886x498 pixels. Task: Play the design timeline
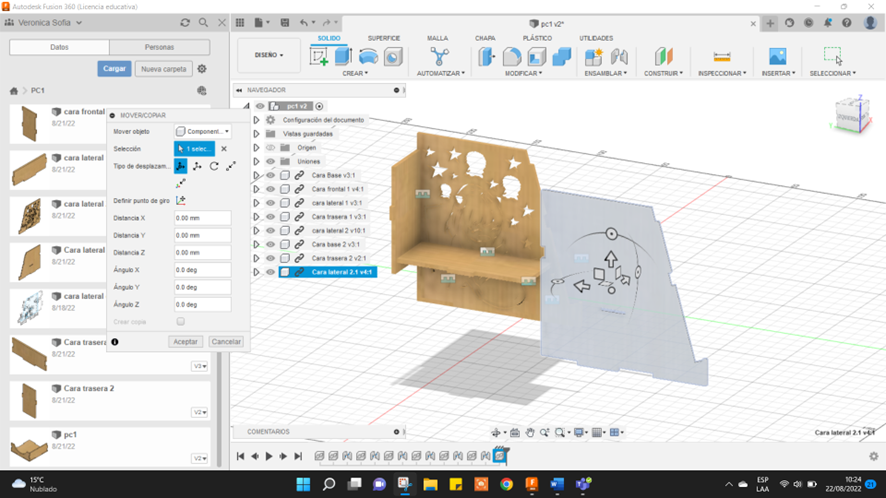(x=269, y=456)
